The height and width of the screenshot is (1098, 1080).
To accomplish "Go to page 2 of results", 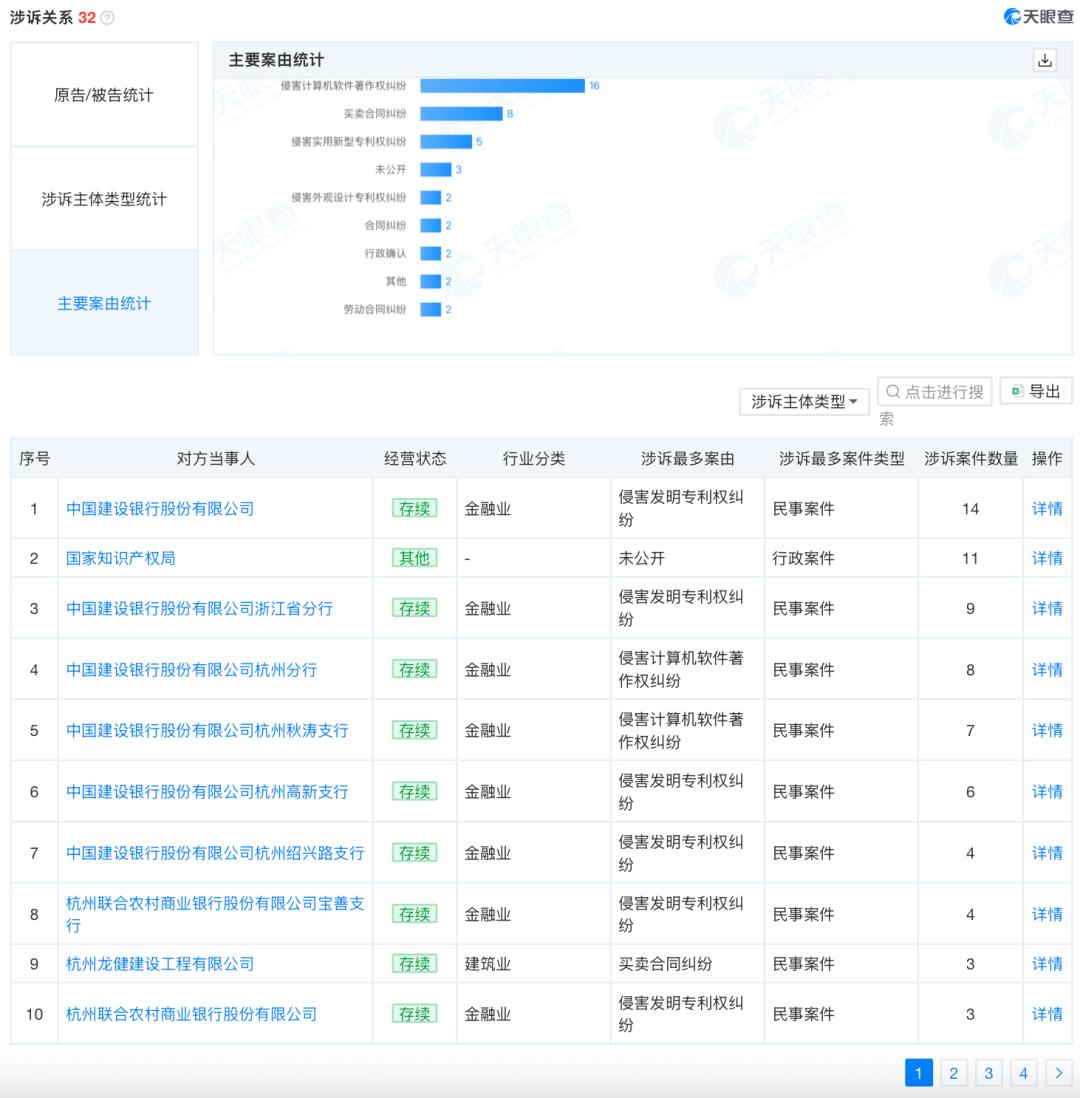I will [x=953, y=1073].
